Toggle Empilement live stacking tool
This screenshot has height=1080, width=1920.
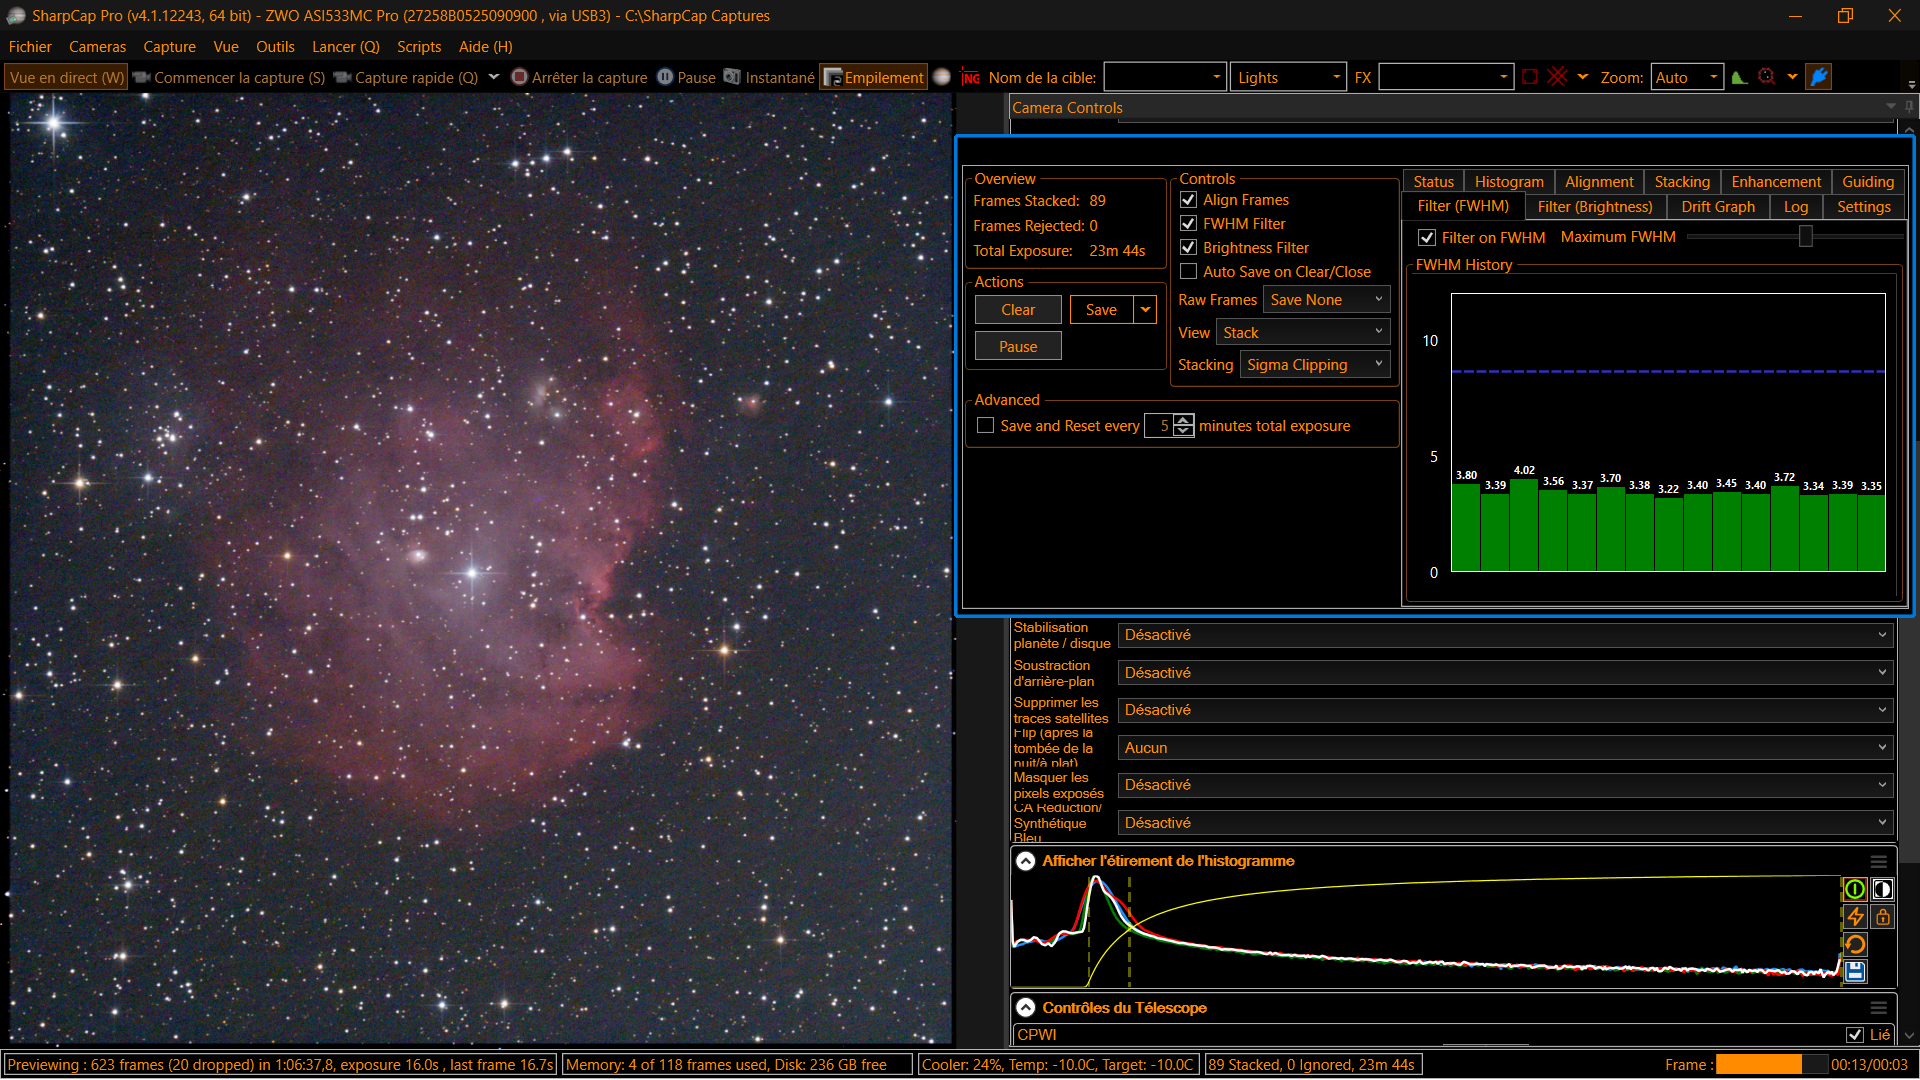pos(874,77)
